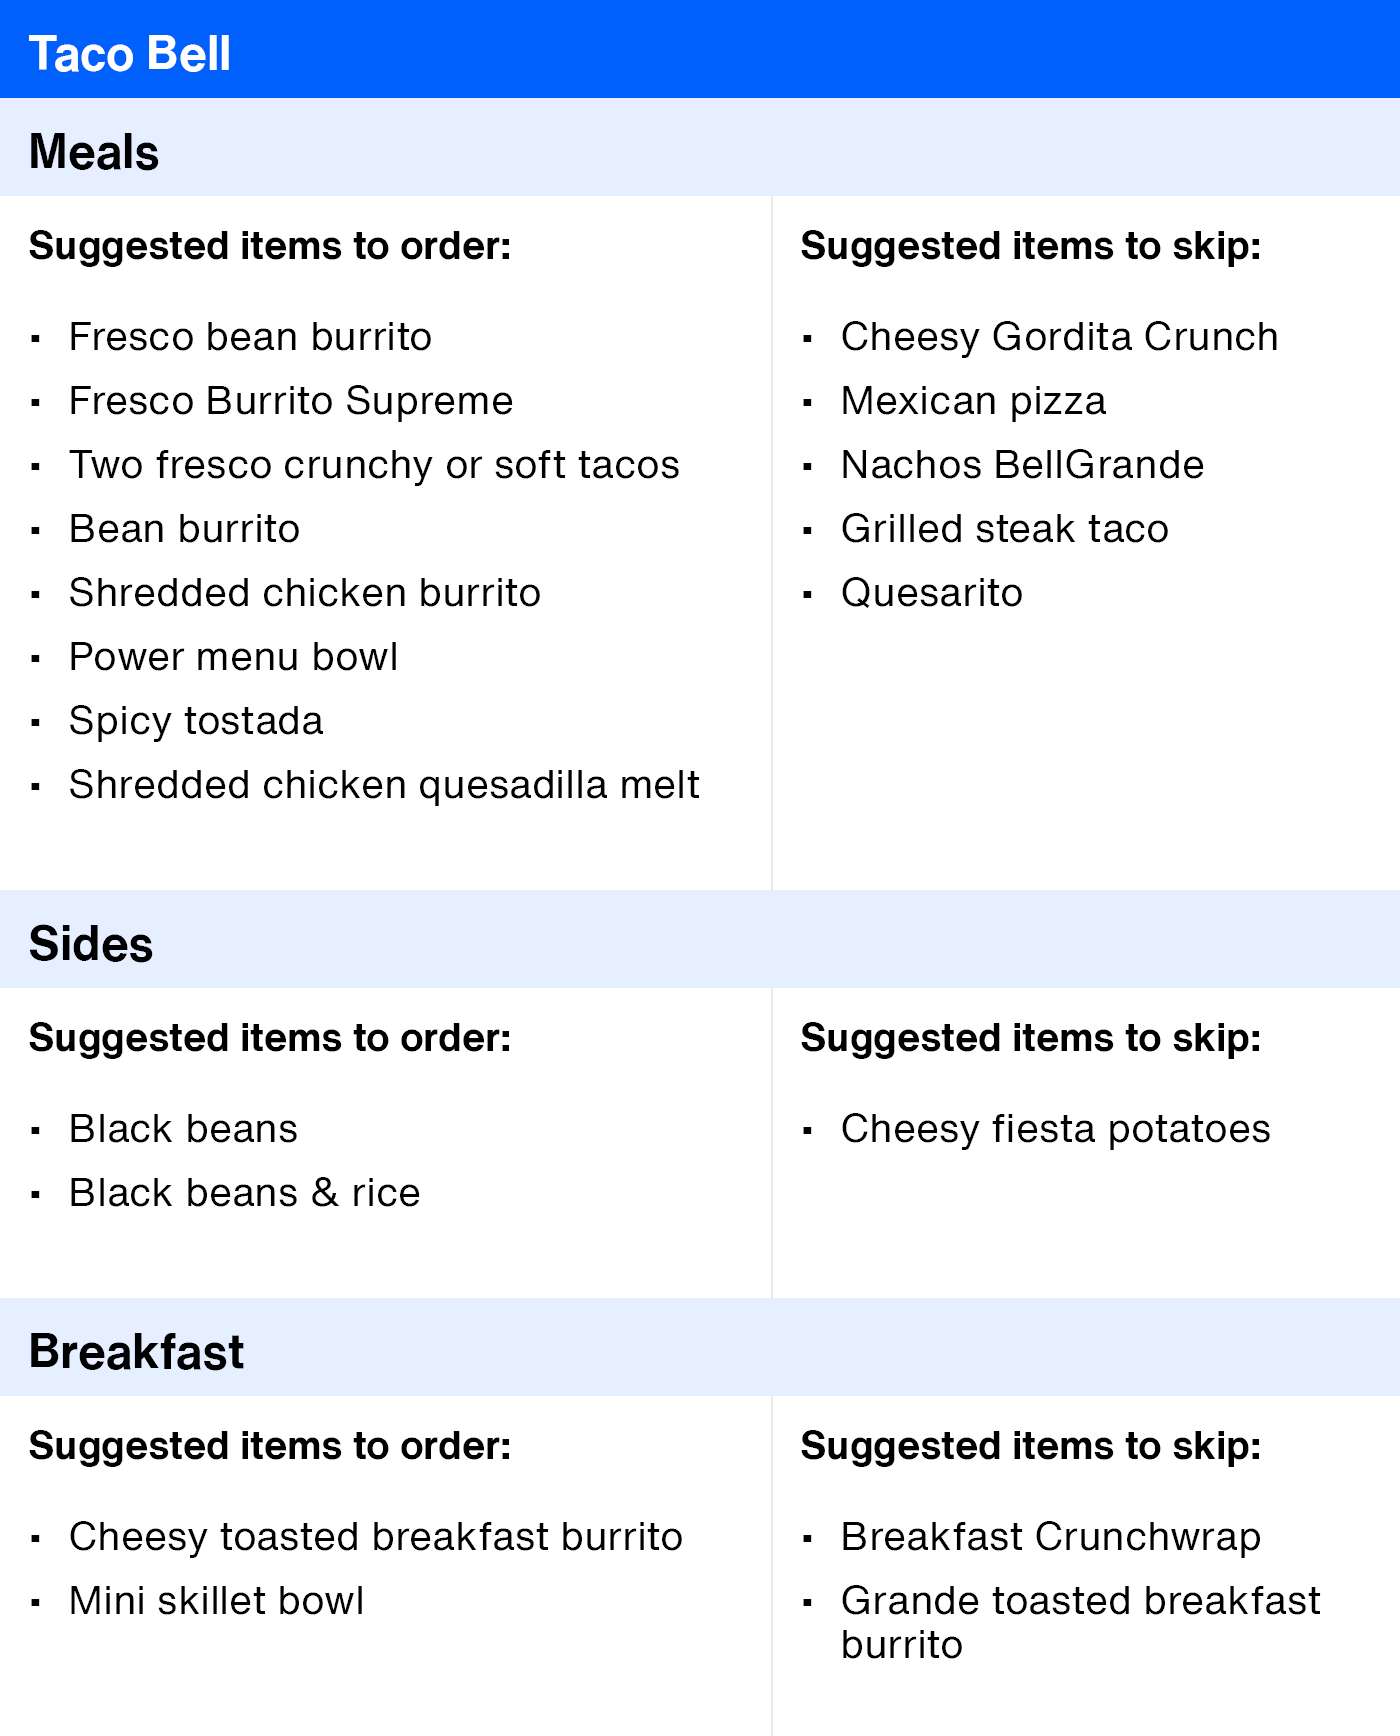Select the Sides section heading
The height and width of the screenshot is (1736, 1400).
coord(91,944)
